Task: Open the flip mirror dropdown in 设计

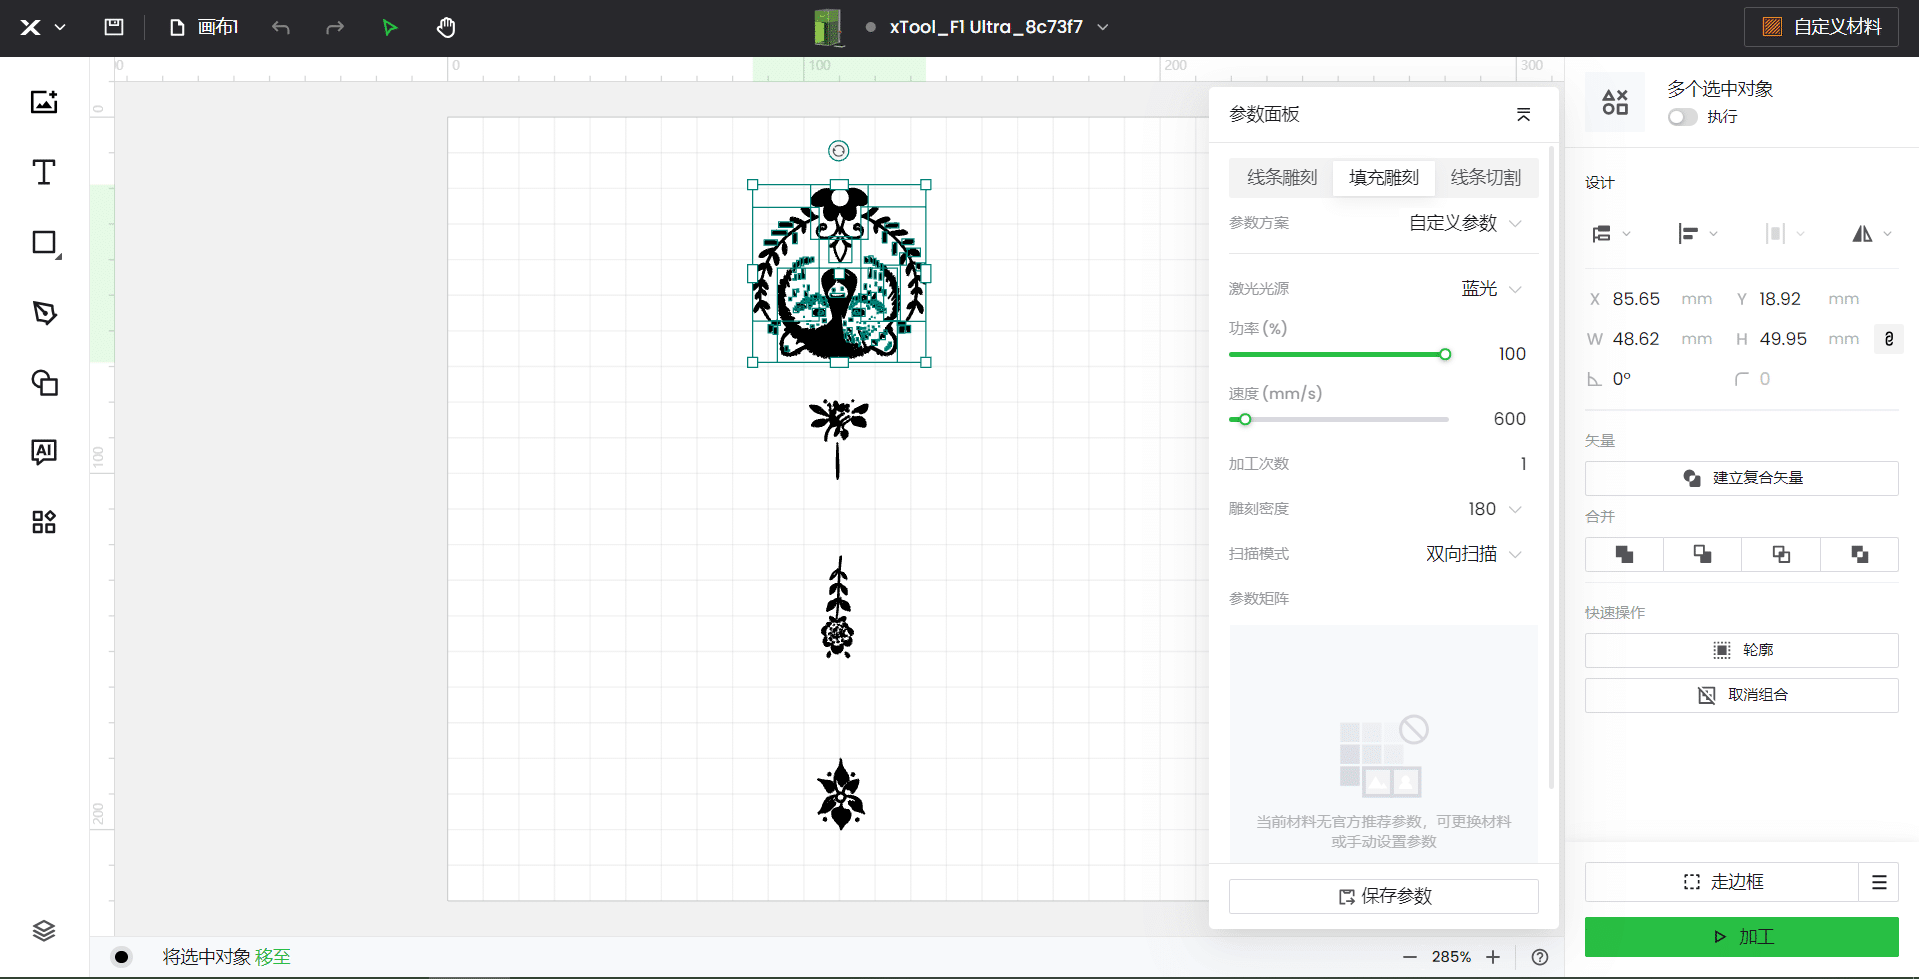Action: (1872, 234)
